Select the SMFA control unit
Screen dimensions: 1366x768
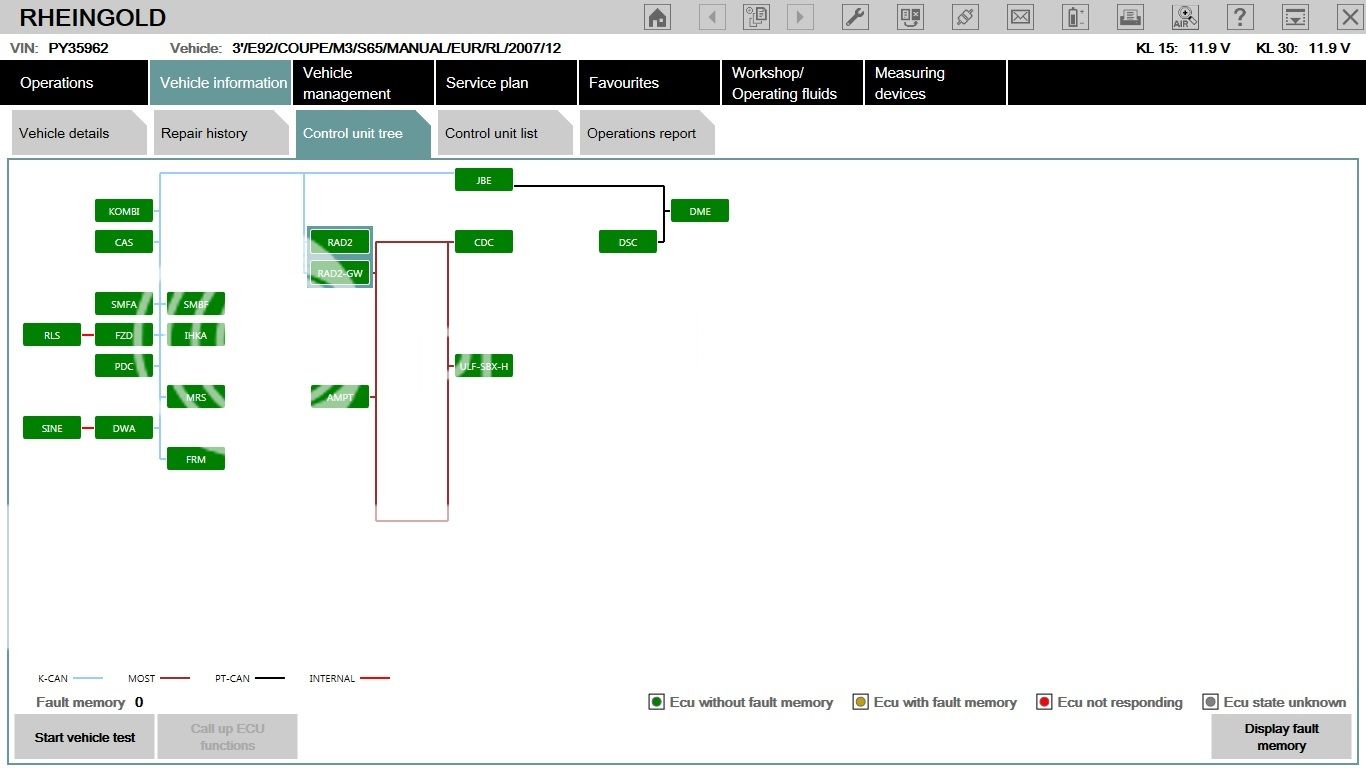124,304
